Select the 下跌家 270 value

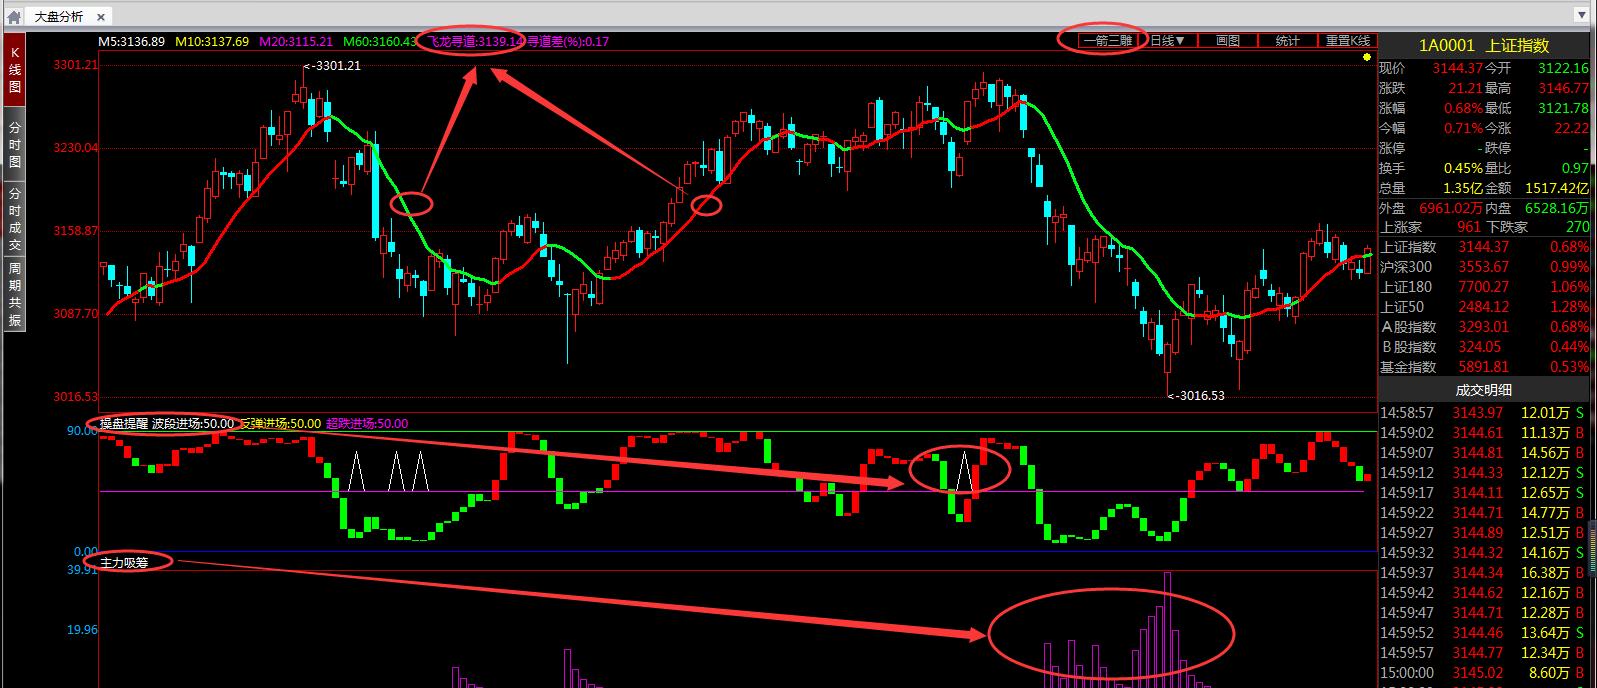point(1576,227)
